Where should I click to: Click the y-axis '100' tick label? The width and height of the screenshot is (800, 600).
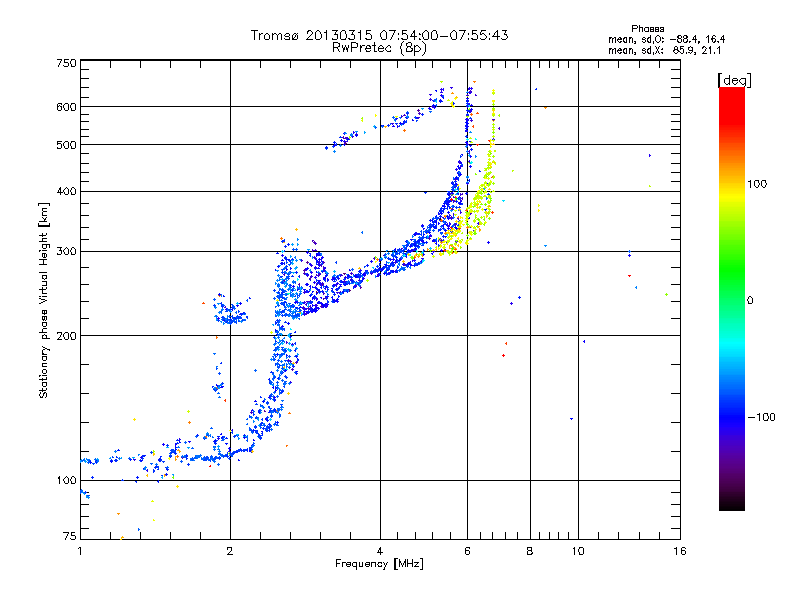coord(66,480)
